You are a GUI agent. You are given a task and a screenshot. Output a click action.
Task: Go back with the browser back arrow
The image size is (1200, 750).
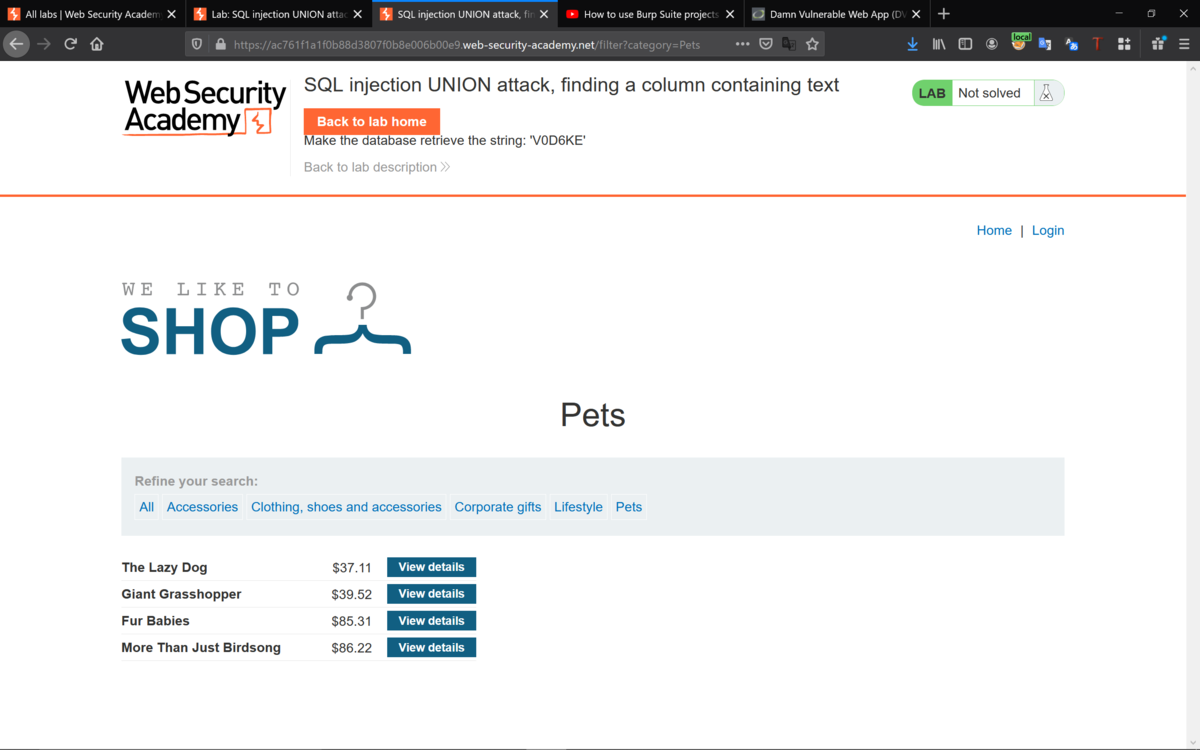tap(16, 44)
